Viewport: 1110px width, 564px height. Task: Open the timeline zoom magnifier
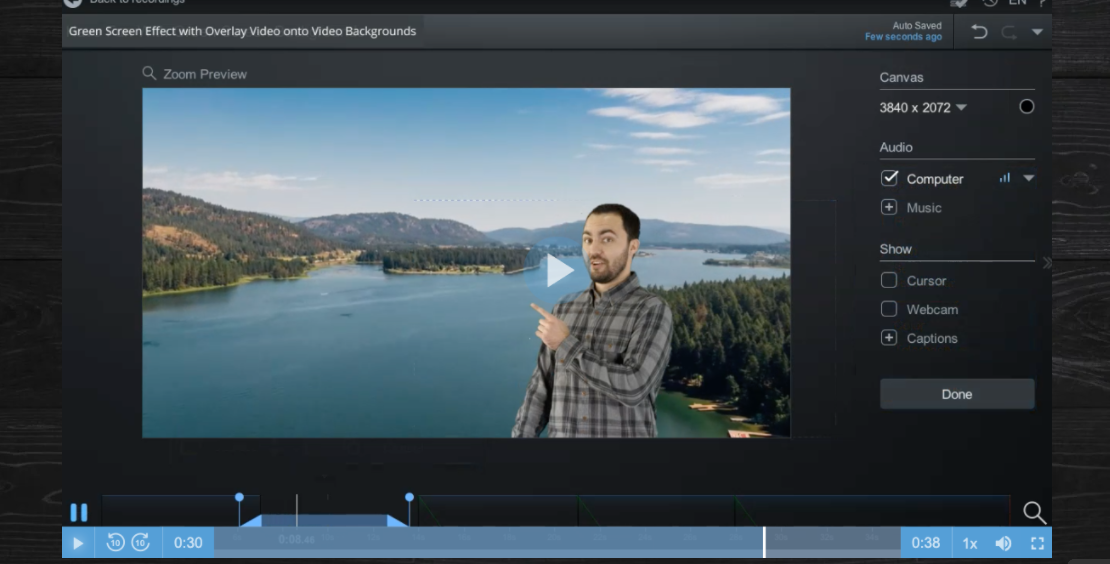pyautogui.click(x=1034, y=512)
